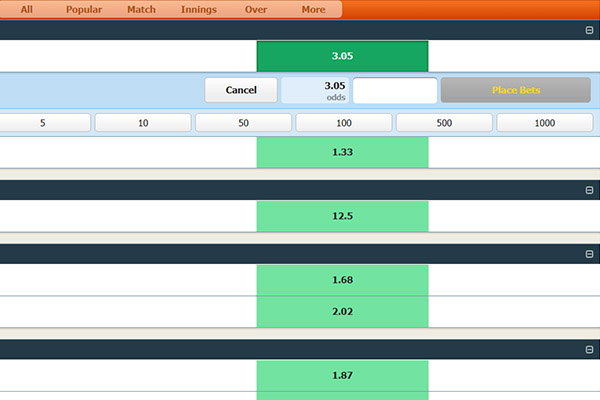
Task: Select the 1.33 odds cell
Action: click(x=342, y=152)
